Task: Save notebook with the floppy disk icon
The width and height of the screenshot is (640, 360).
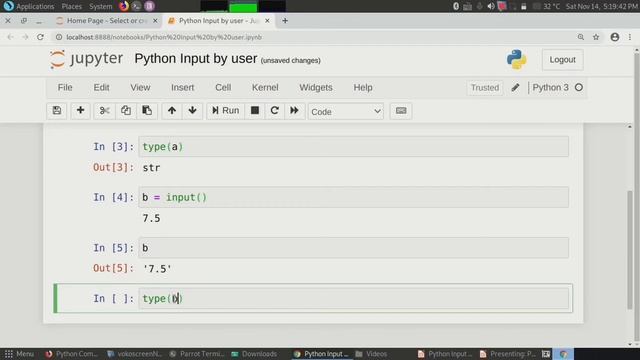Action: [x=57, y=111]
